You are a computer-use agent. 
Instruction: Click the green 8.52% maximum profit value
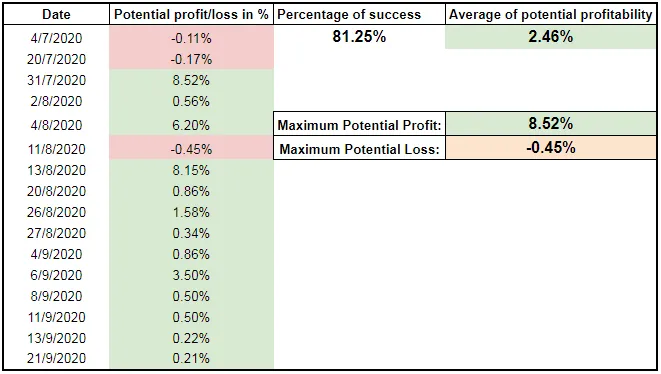[x=551, y=124]
